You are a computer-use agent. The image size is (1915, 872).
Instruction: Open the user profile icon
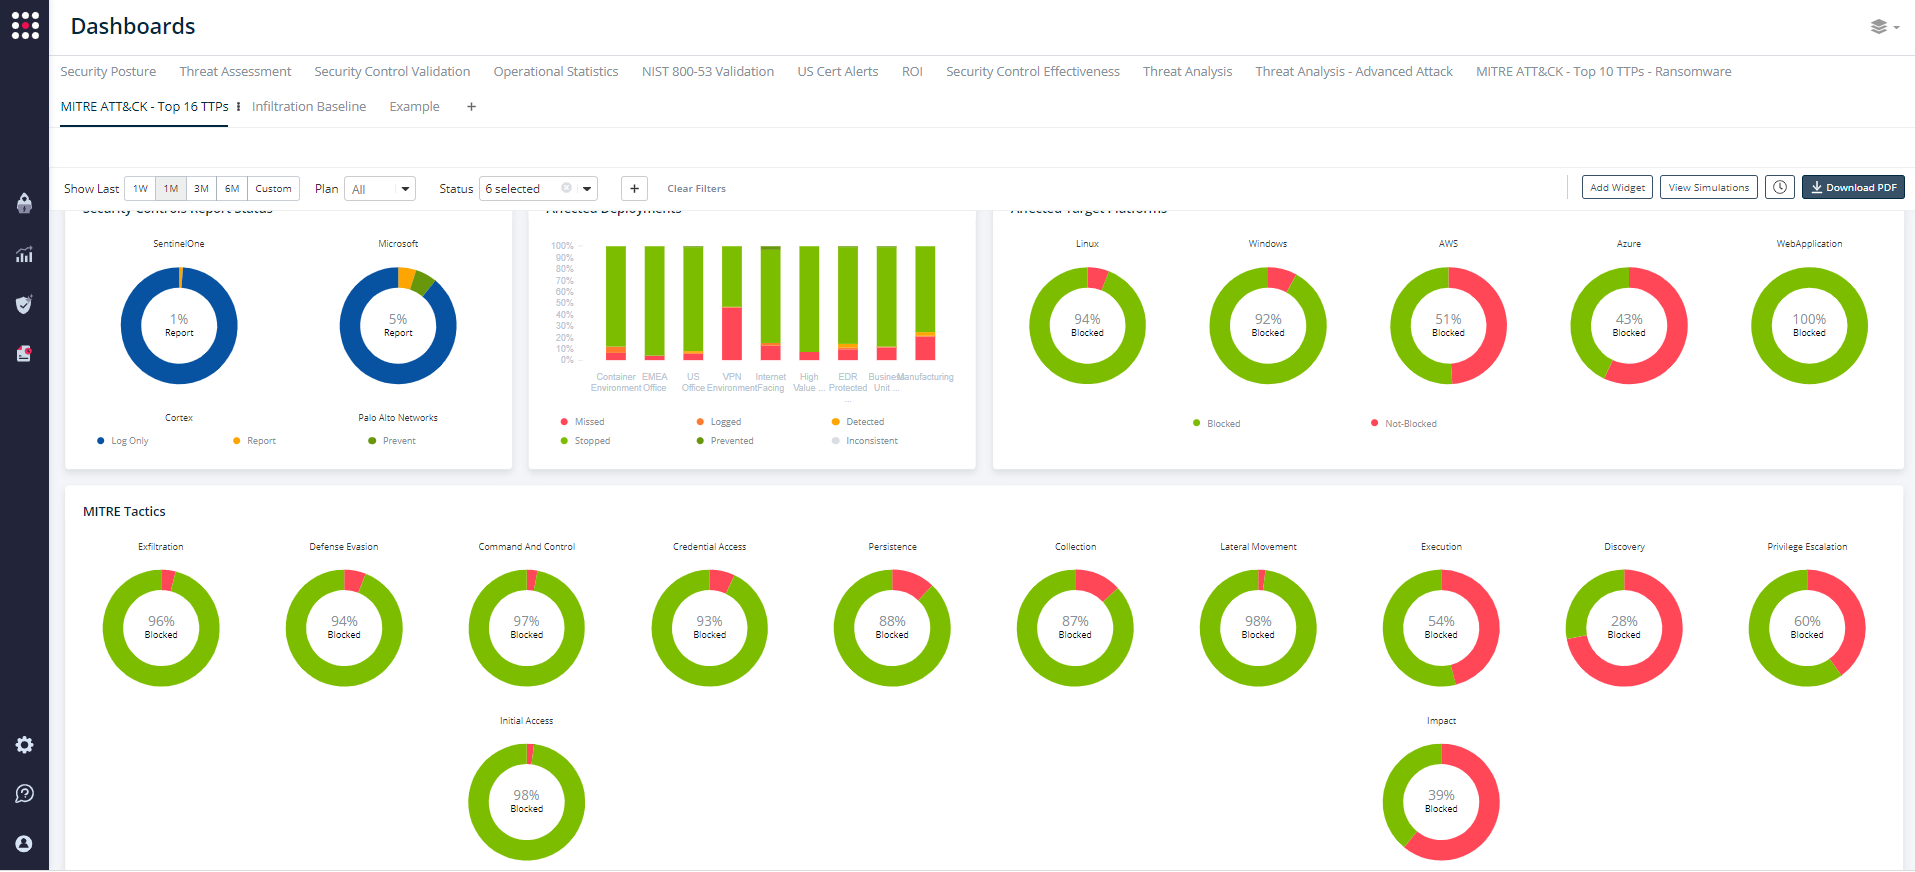tap(24, 844)
